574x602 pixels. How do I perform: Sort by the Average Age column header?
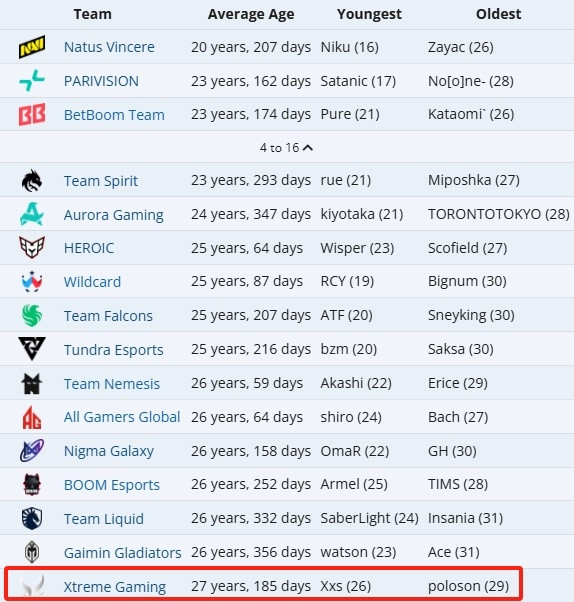[251, 14]
